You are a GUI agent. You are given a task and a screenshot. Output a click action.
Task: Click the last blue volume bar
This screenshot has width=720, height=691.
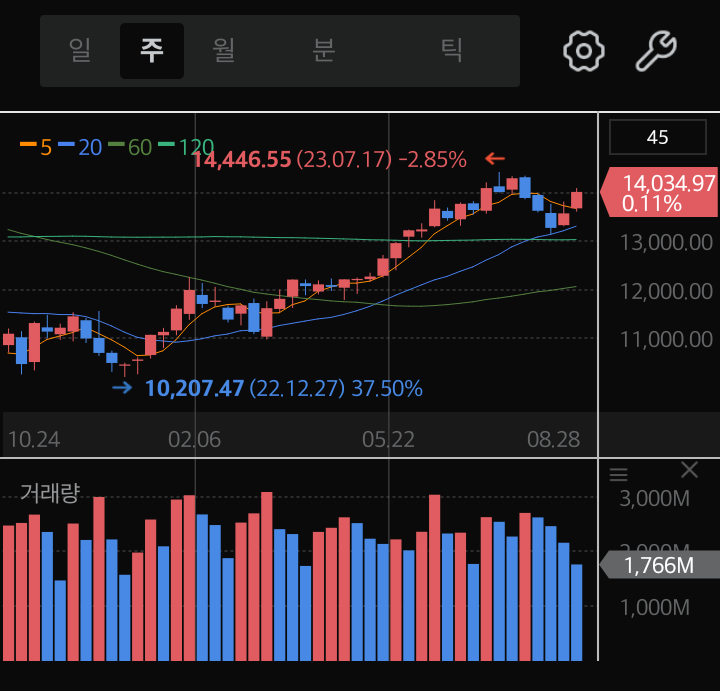coord(577,612)
